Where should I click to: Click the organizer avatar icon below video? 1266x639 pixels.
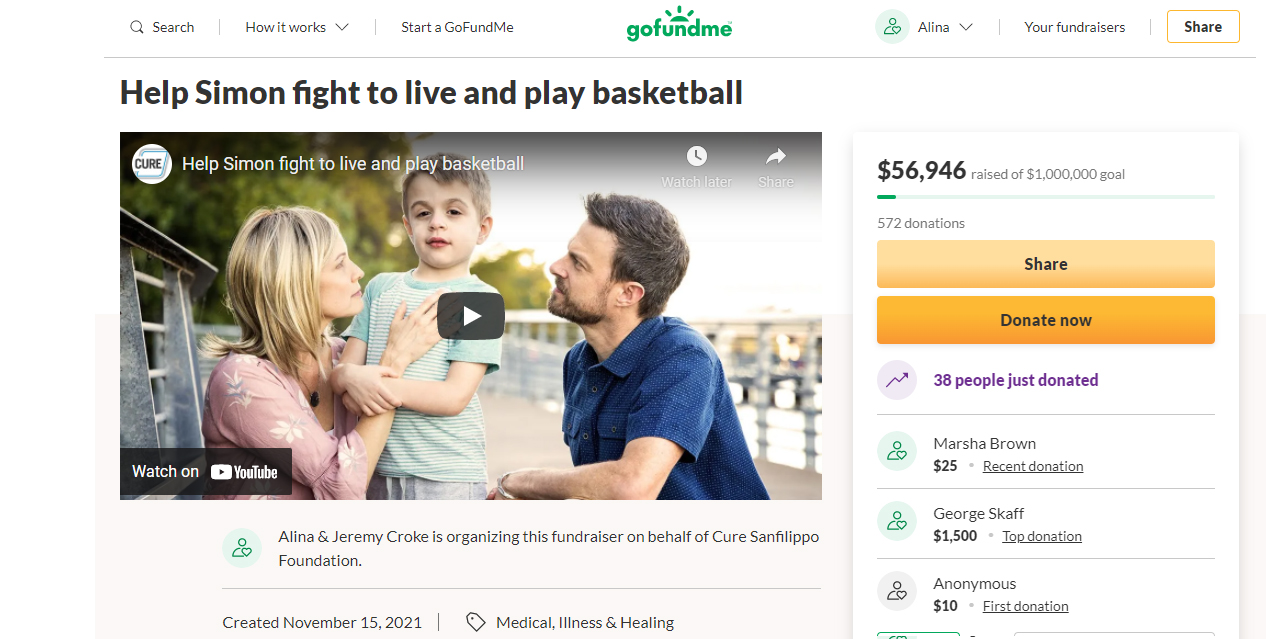[x=242, y=548]
